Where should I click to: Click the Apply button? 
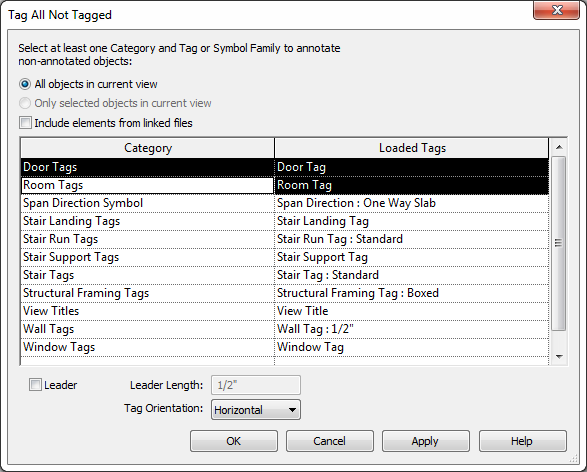[426, 441]
